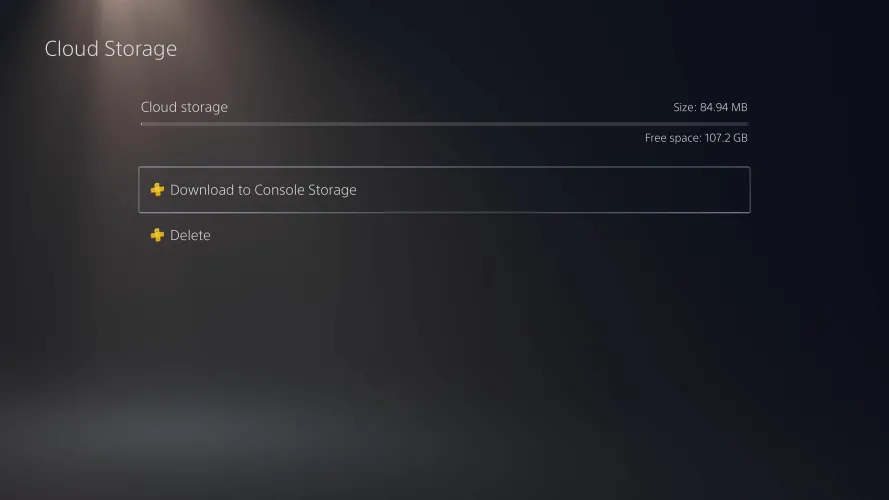Click the filled start of usage bar

click(142, 124)
